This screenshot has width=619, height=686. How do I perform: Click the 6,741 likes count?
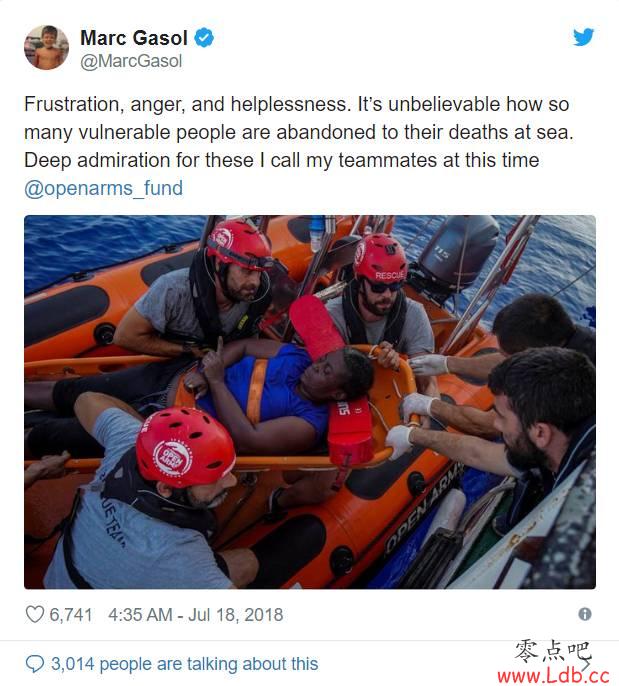point(71,615)
